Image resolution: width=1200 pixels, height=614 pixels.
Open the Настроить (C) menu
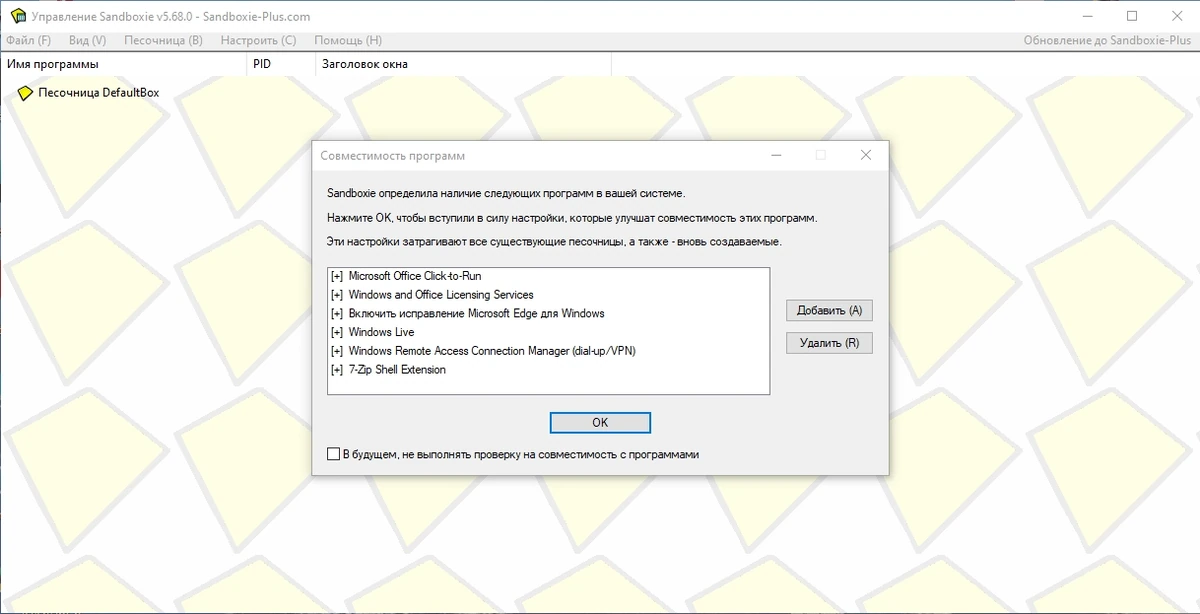click(x=259, y=41)
